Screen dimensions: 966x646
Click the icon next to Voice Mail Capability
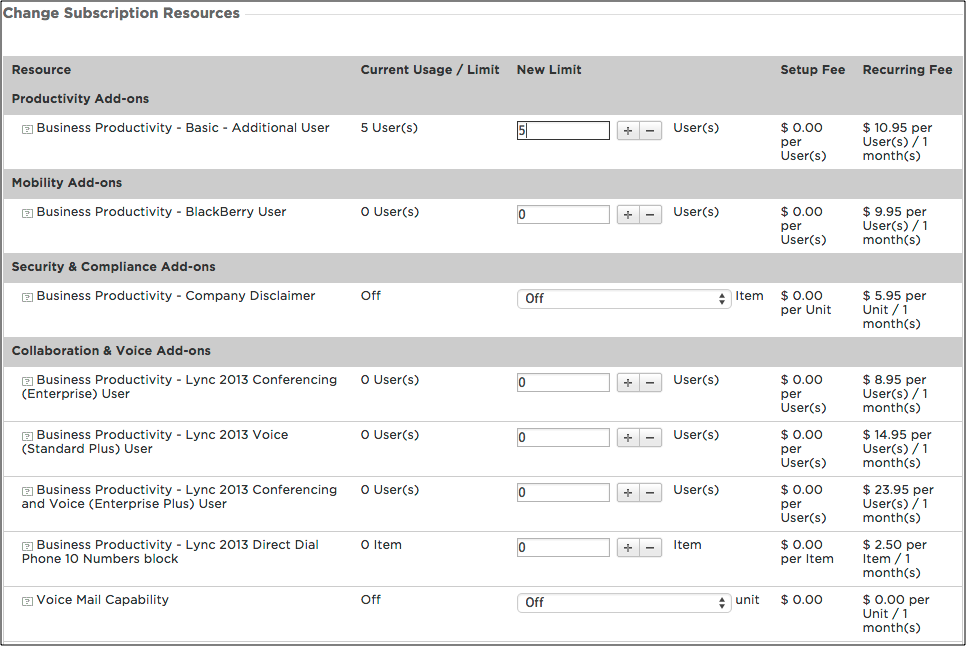(27, 601)
